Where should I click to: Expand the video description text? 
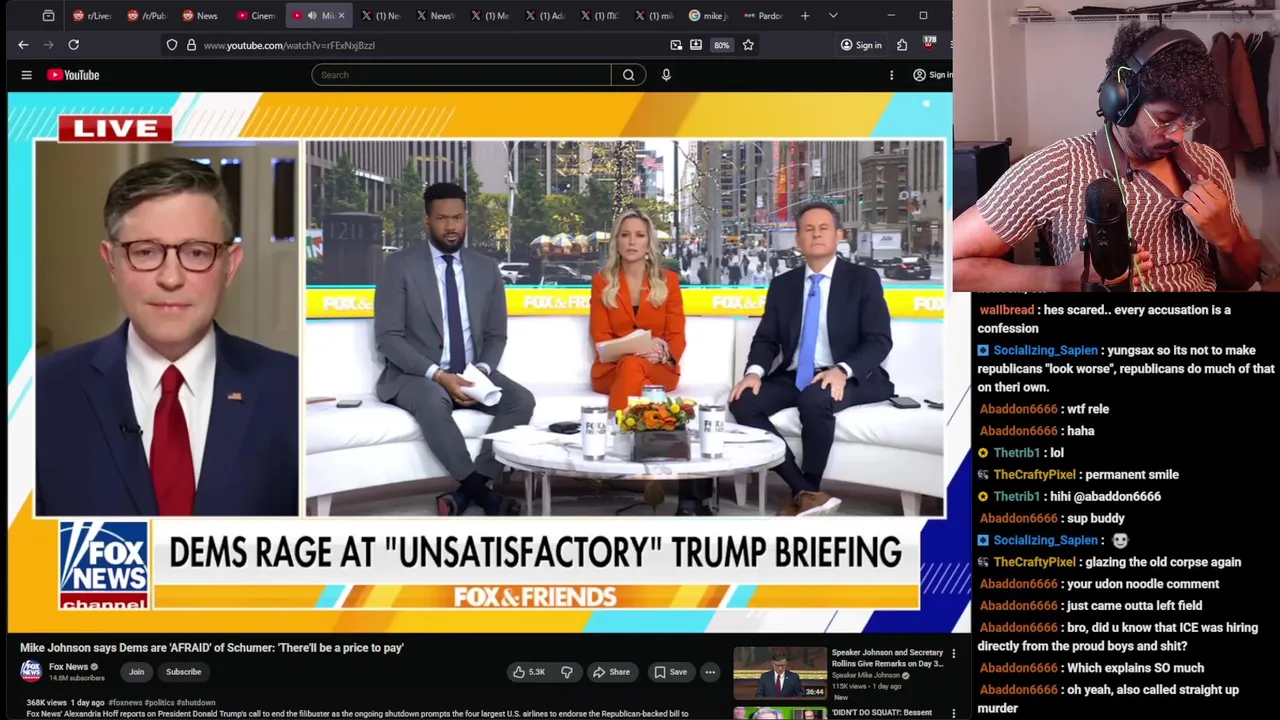(357, 714)
